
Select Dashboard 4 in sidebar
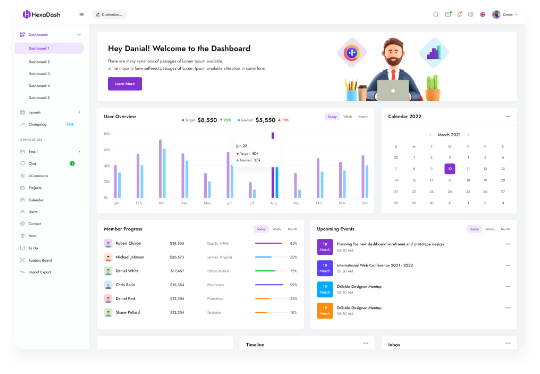coord(39,86)
